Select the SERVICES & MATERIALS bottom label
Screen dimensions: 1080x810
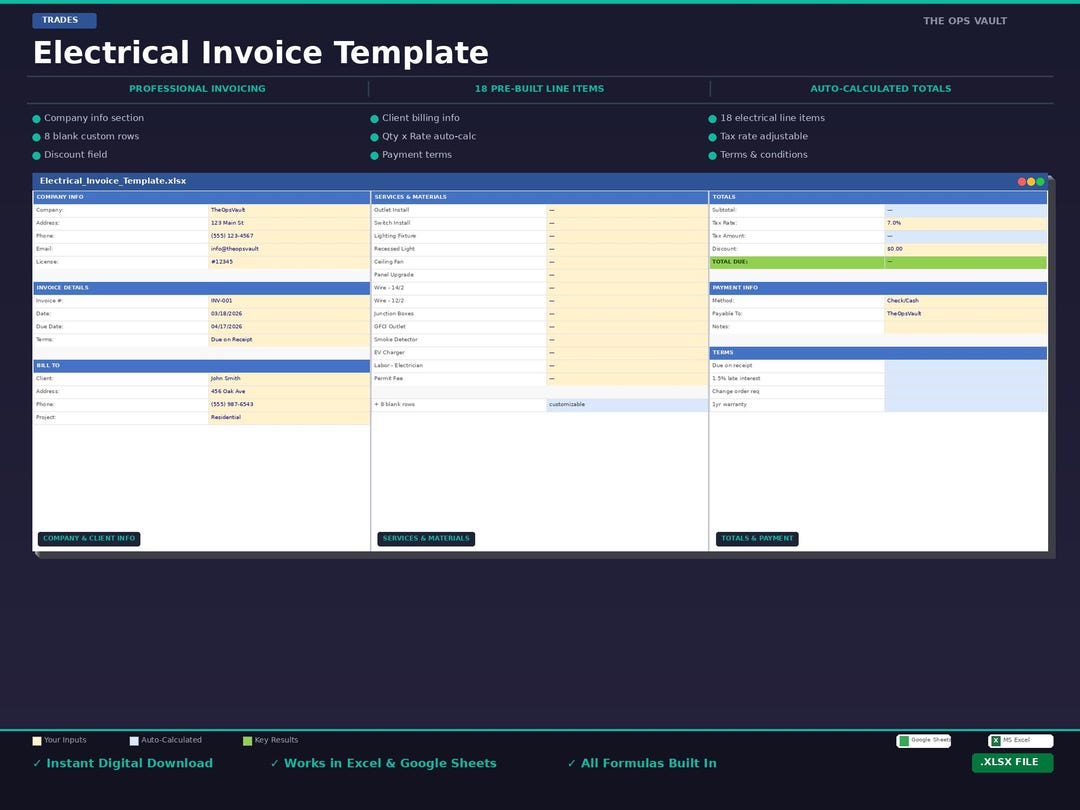[426, 539]
